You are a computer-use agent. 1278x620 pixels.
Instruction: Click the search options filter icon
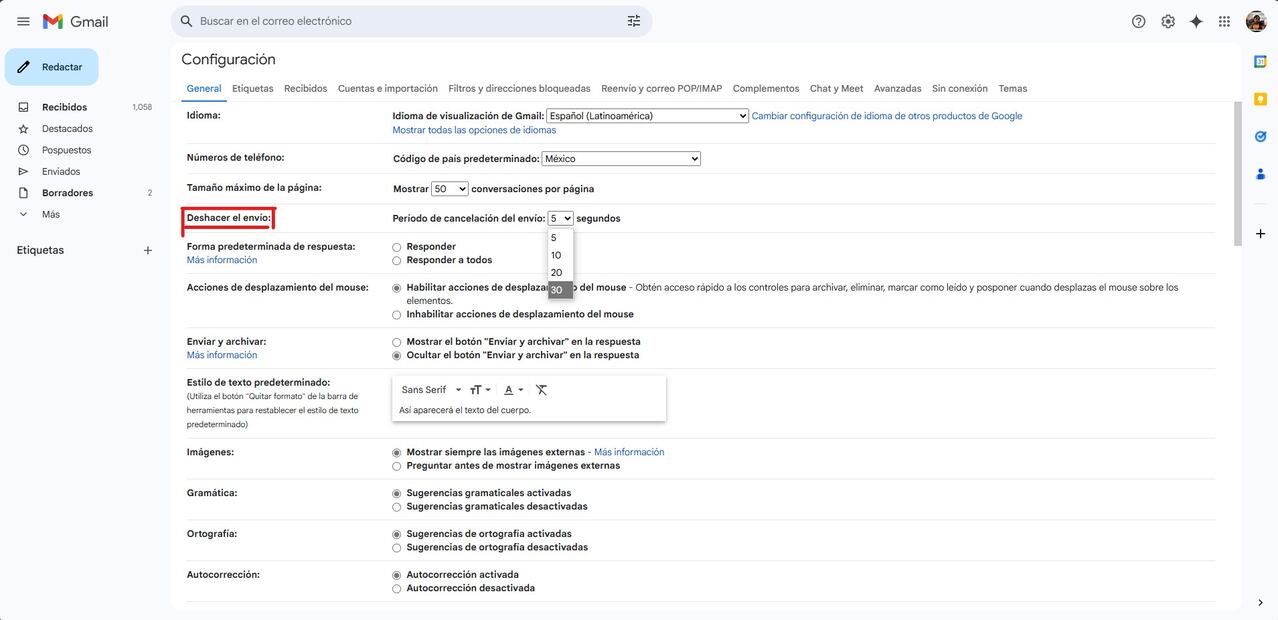click(633, 21)
